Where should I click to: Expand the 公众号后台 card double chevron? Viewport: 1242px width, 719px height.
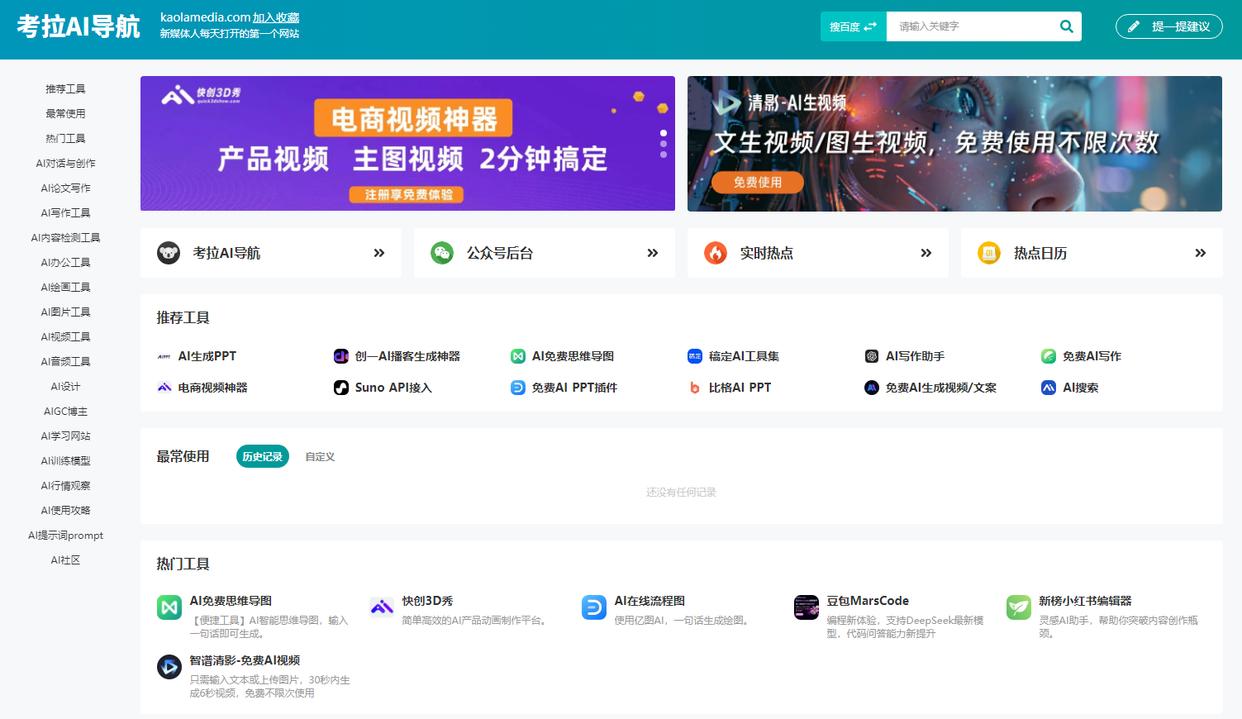click(653, 253)
